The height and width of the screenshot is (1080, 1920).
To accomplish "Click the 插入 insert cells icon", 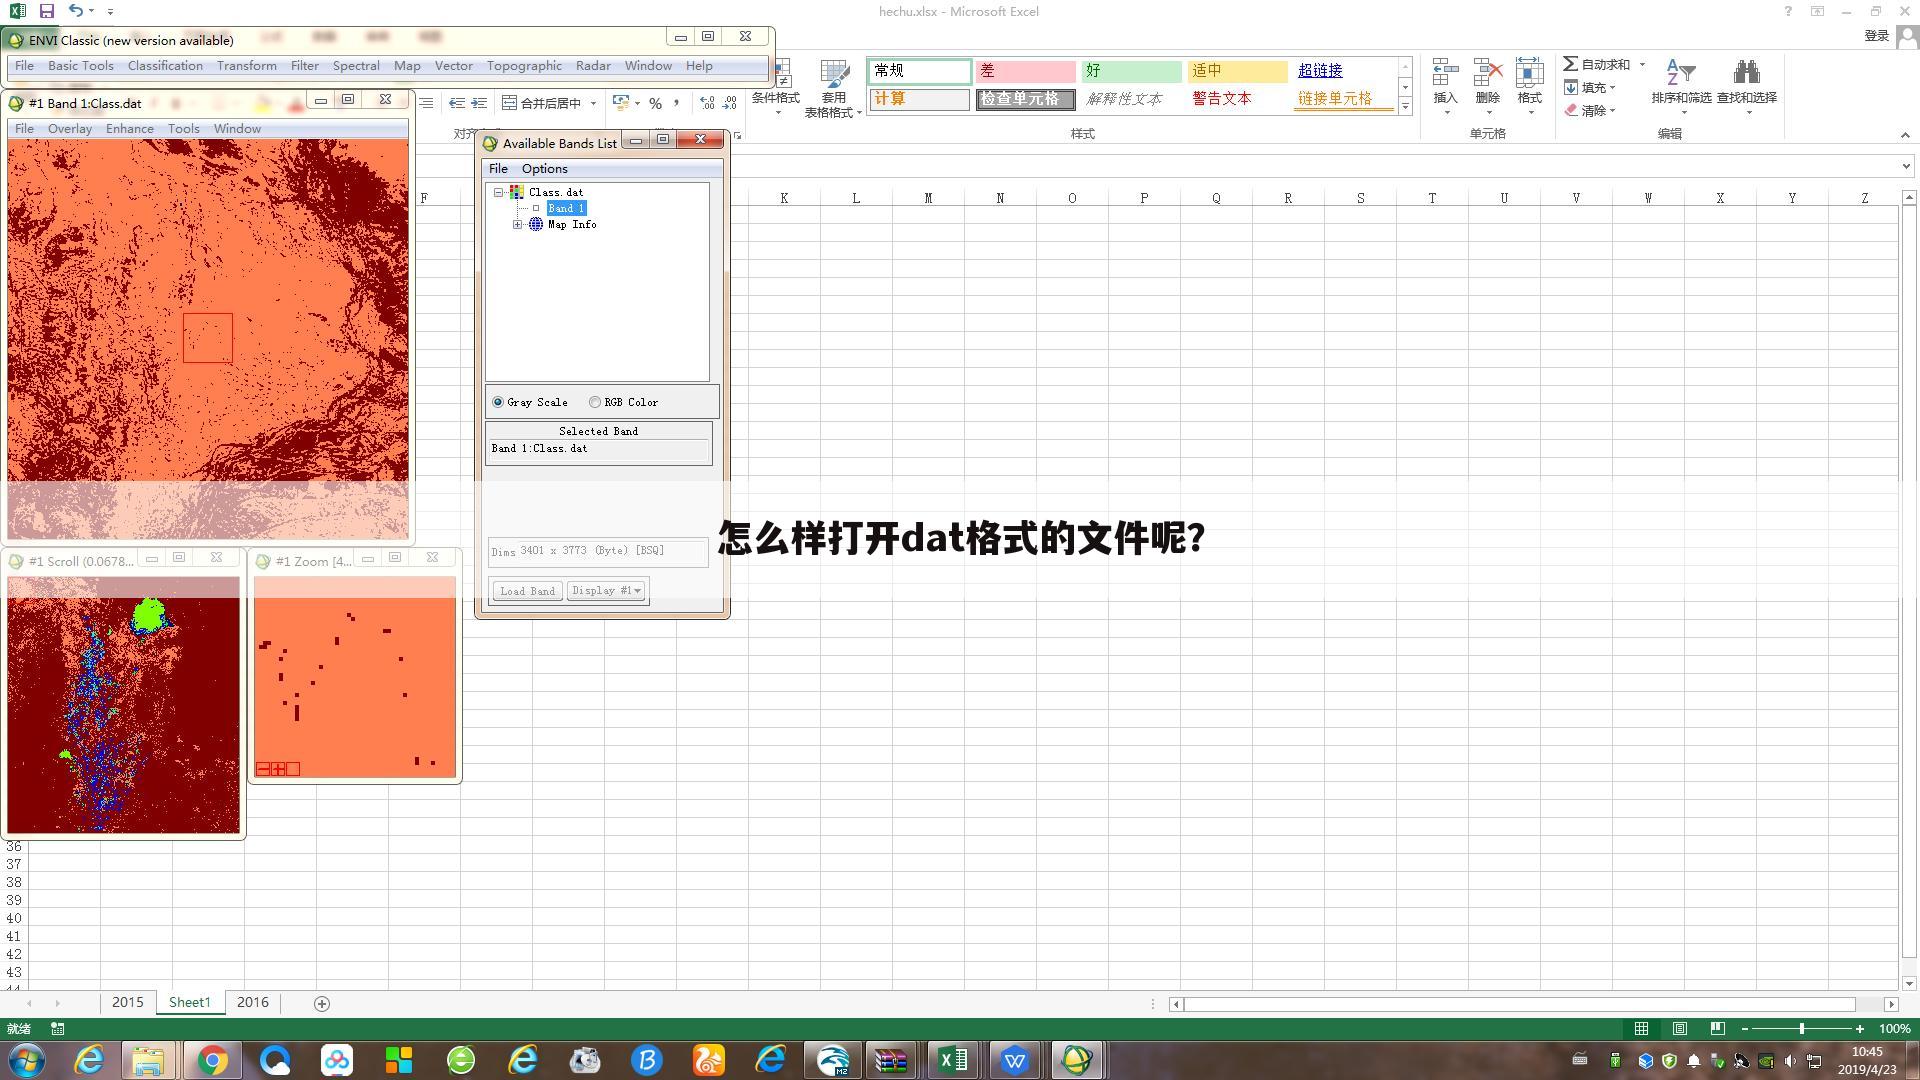I will point(1445,73).
